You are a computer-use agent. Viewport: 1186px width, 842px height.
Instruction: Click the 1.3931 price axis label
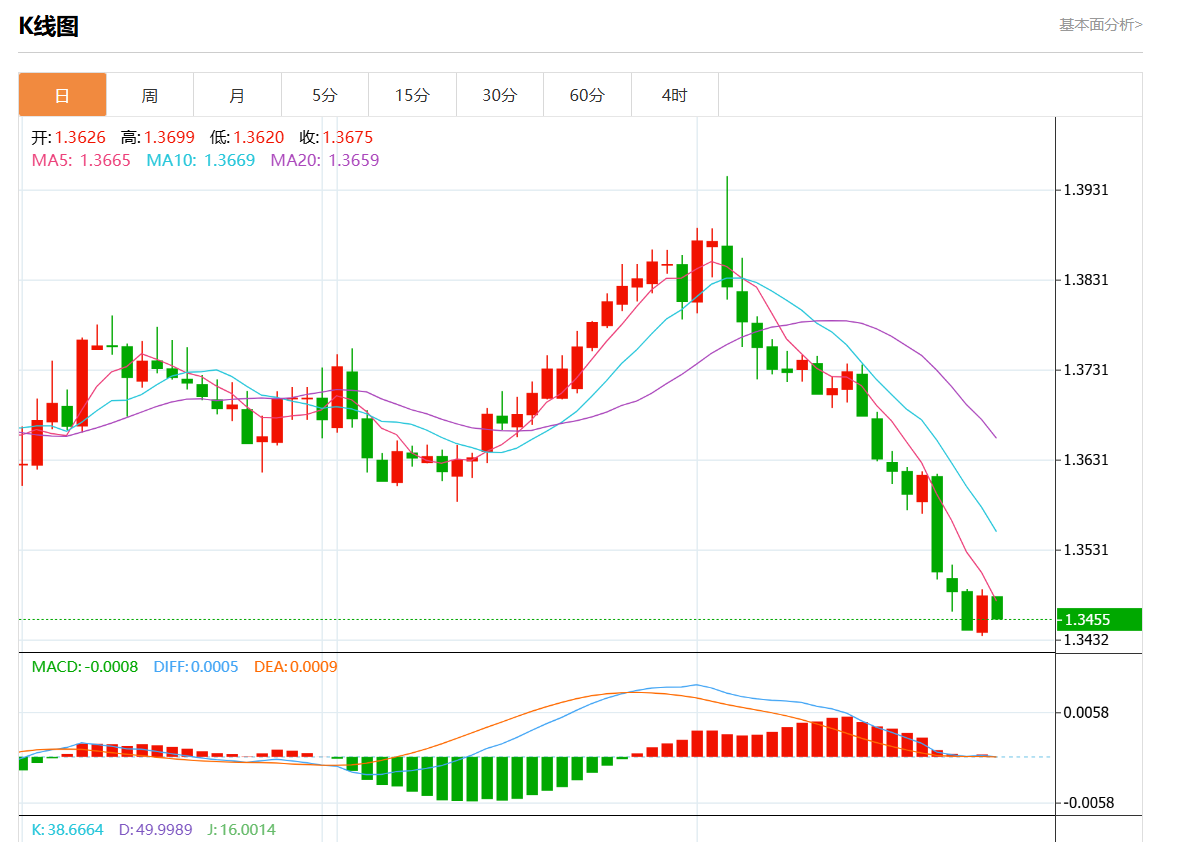click(1085, 190)
